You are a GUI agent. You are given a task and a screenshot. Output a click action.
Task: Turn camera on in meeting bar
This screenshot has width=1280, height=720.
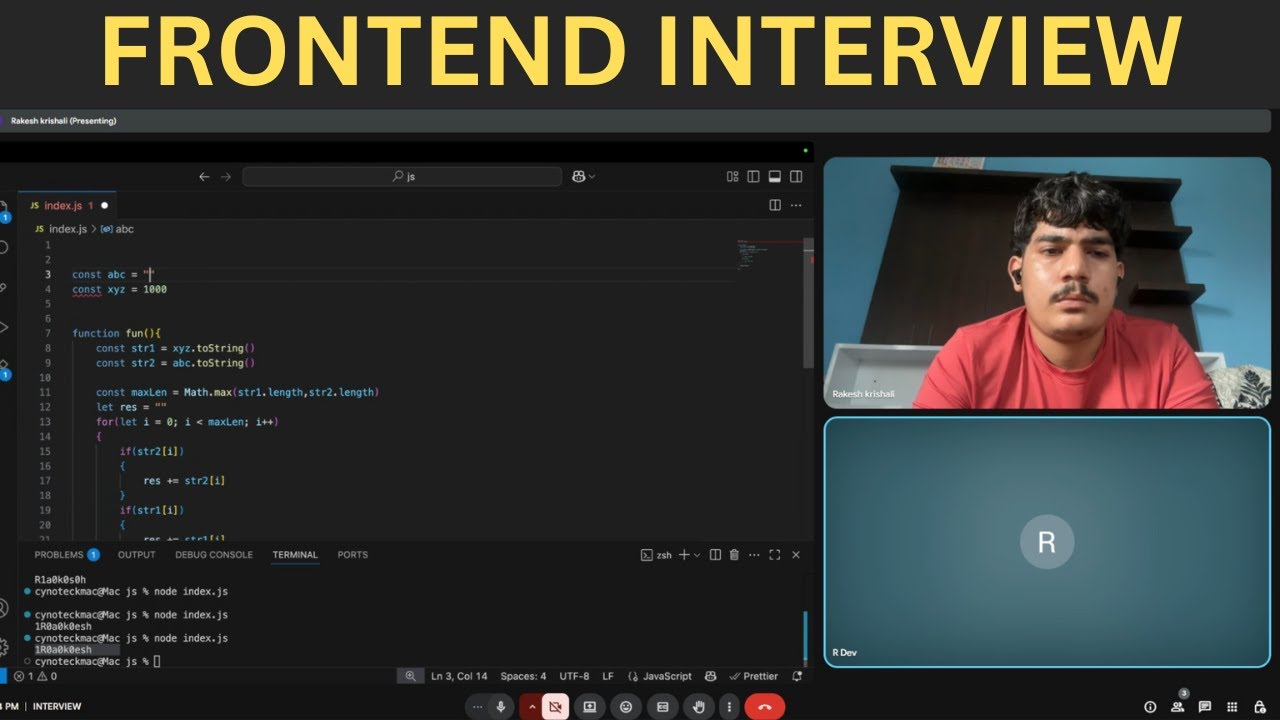(x=556, y=706)
